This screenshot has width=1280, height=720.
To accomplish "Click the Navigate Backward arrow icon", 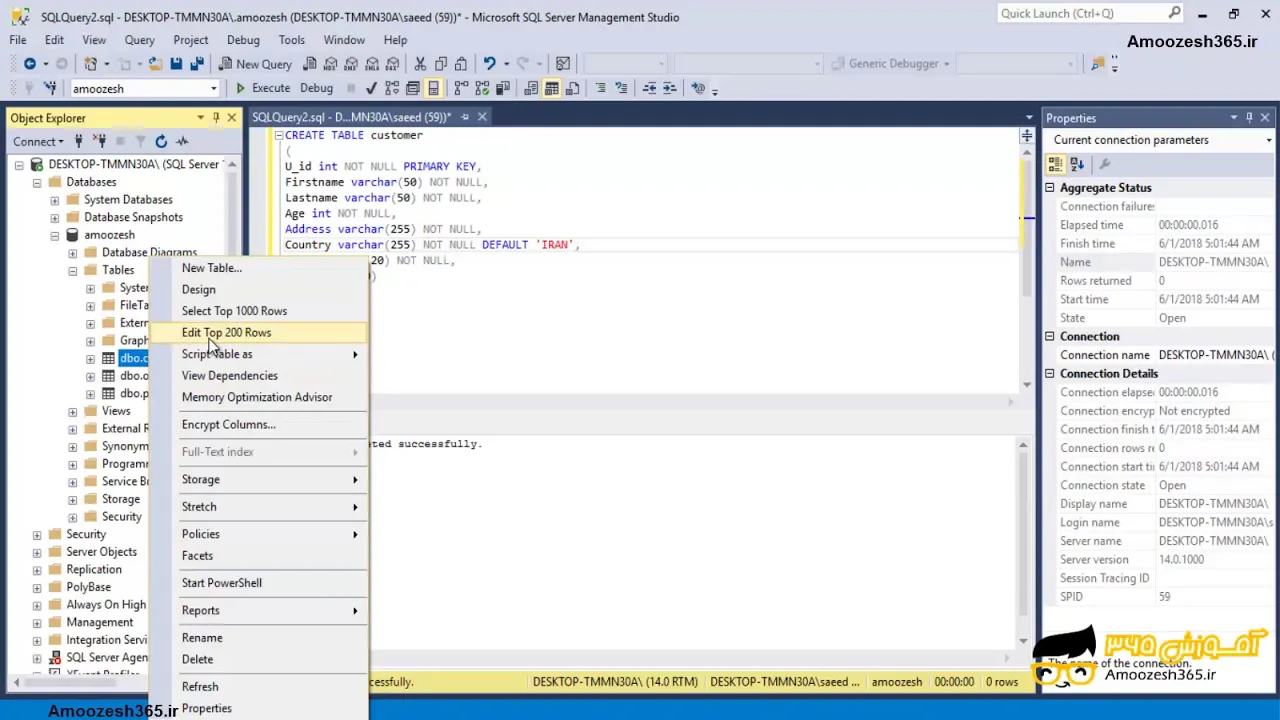I will coord(30,64).
